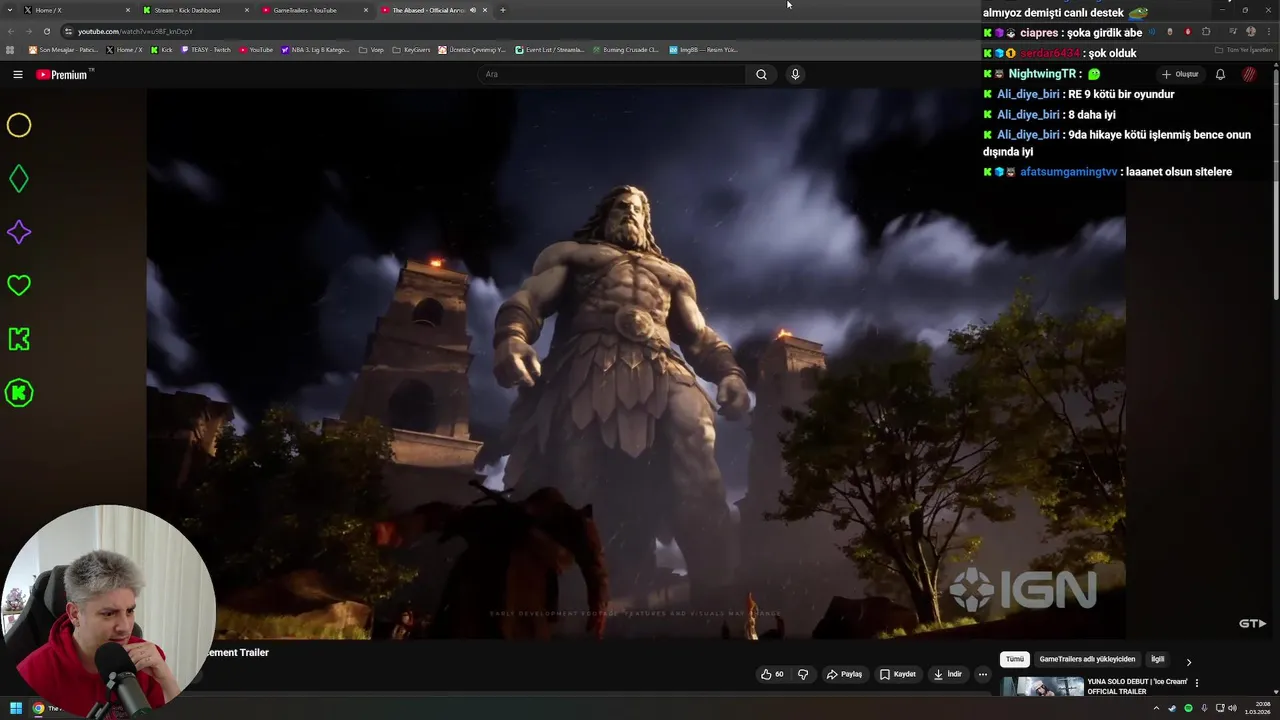Like the video with 60 likes
Screen dimensions: 1280x720
click(x=772, y=674)
